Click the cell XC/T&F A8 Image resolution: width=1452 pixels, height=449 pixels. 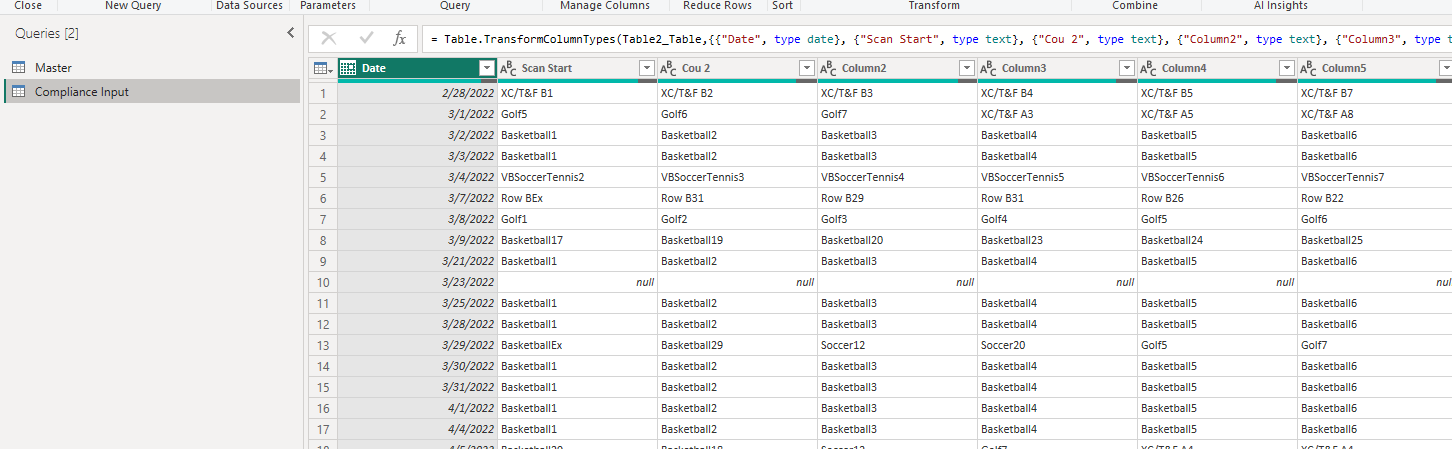1375,114
